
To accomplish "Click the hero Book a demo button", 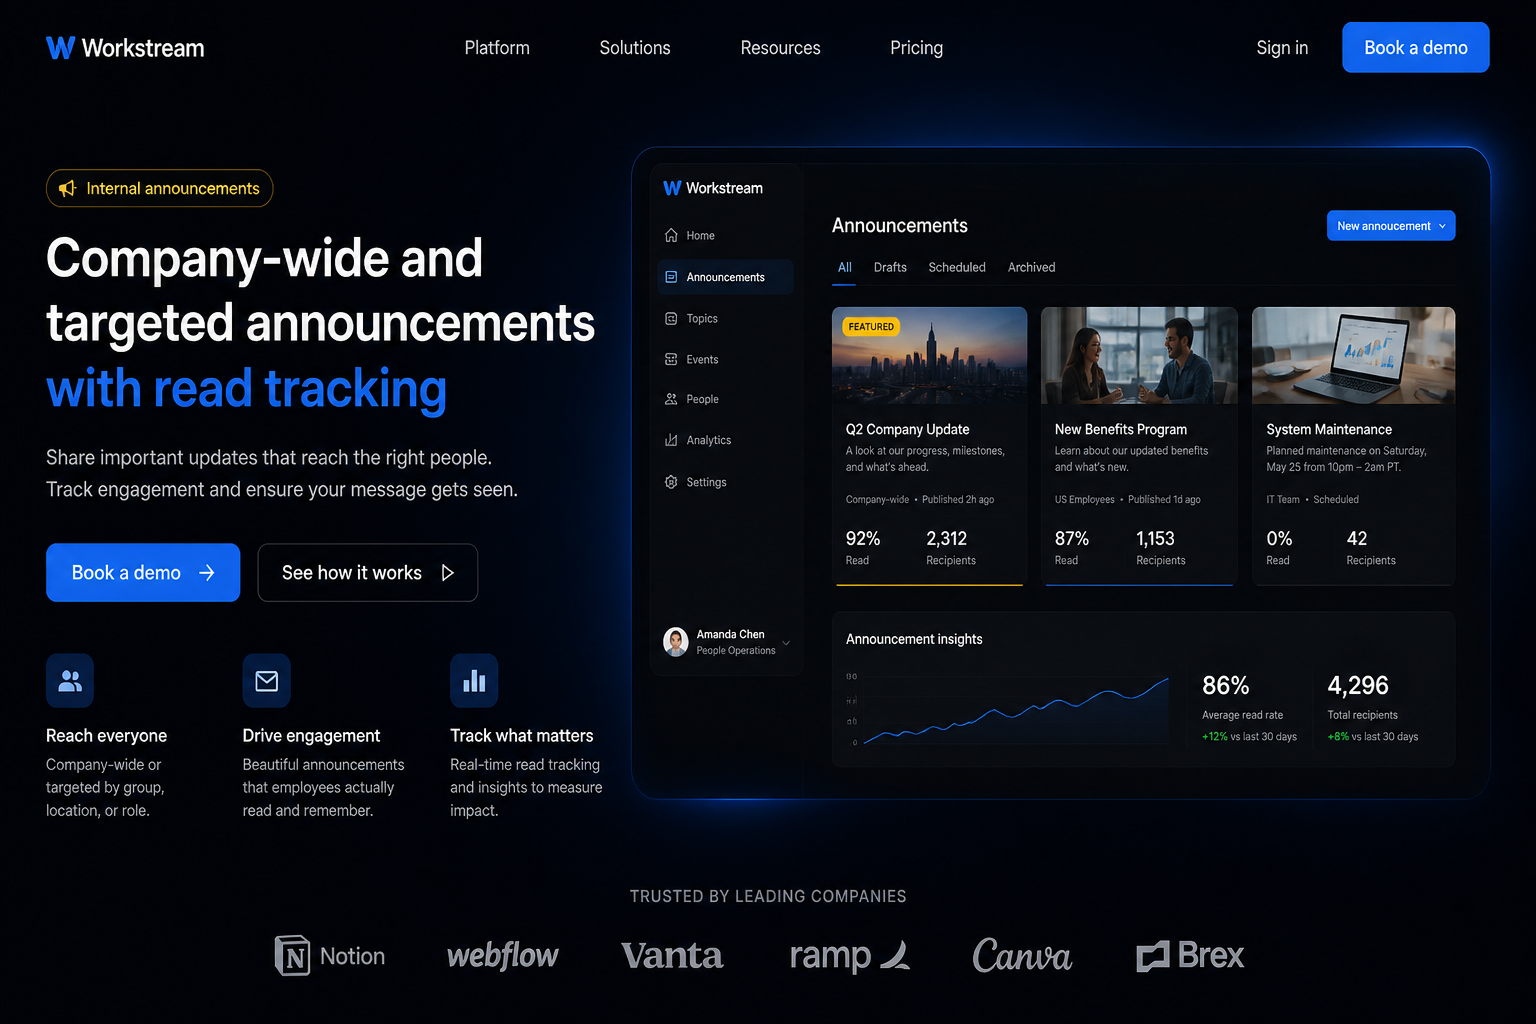I will [x=143, y=573].
